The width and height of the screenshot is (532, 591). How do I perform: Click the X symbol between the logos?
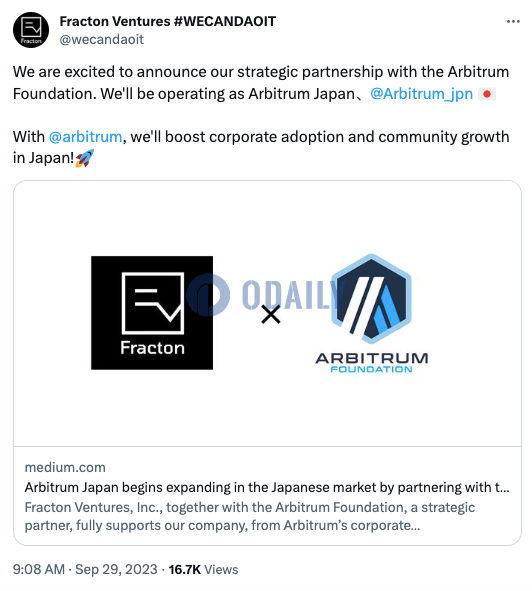click(x=271, y=314)
